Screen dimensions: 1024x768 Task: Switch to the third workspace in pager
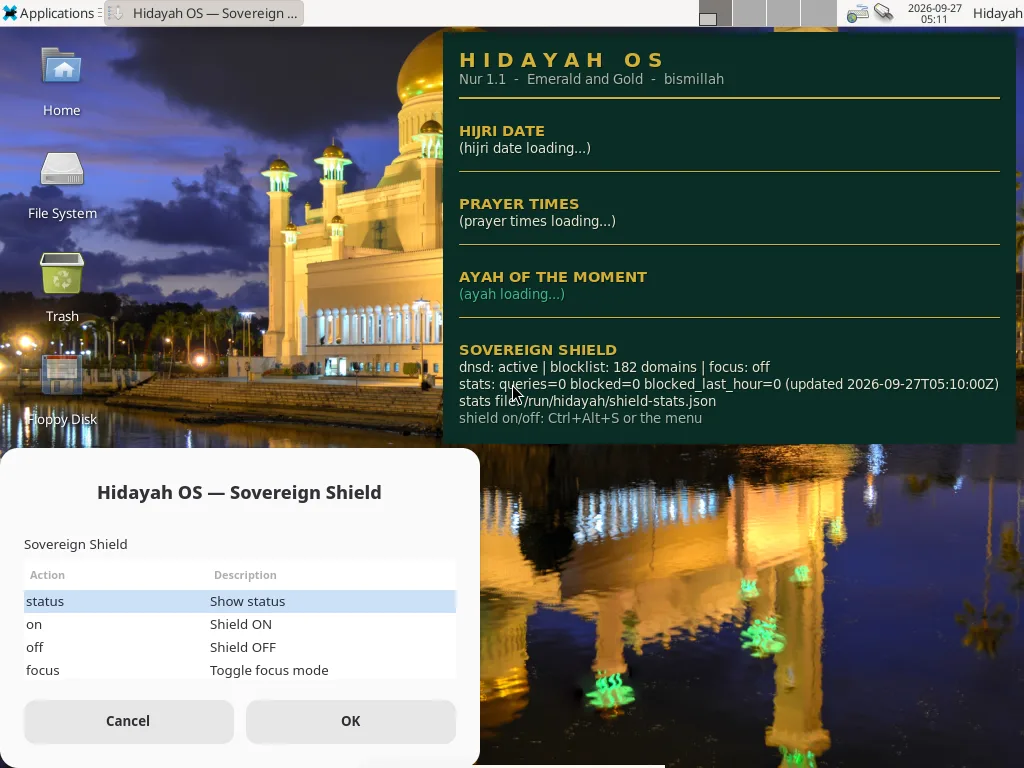[784, 13]
